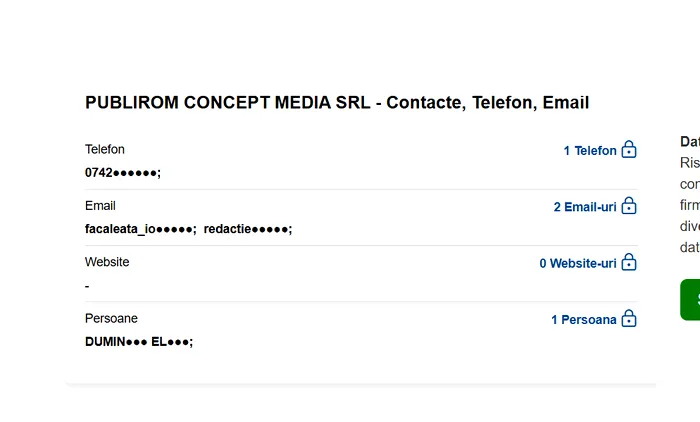
Task: Click the lock icon beside 1 Telefon
Action: click(x=629, y=150)
